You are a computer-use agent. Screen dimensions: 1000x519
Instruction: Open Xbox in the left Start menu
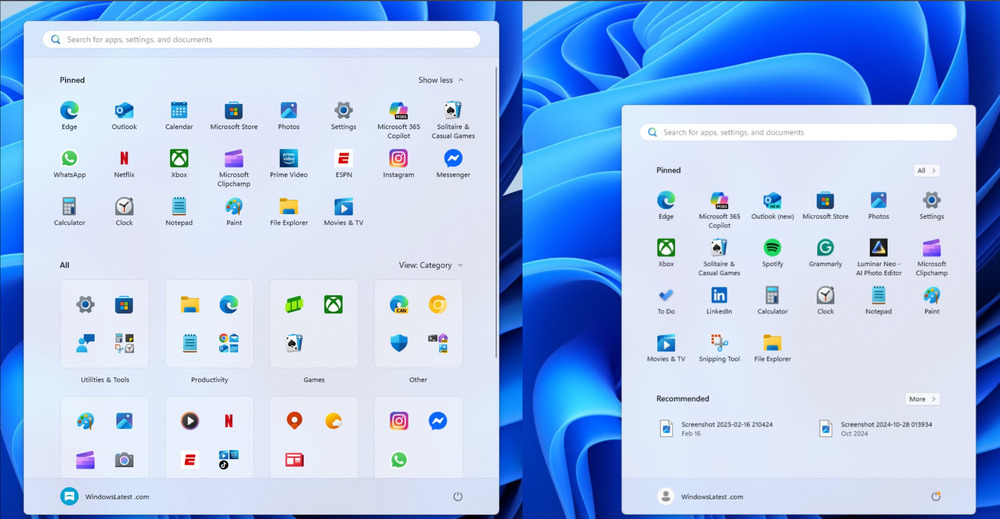(179, 163)
